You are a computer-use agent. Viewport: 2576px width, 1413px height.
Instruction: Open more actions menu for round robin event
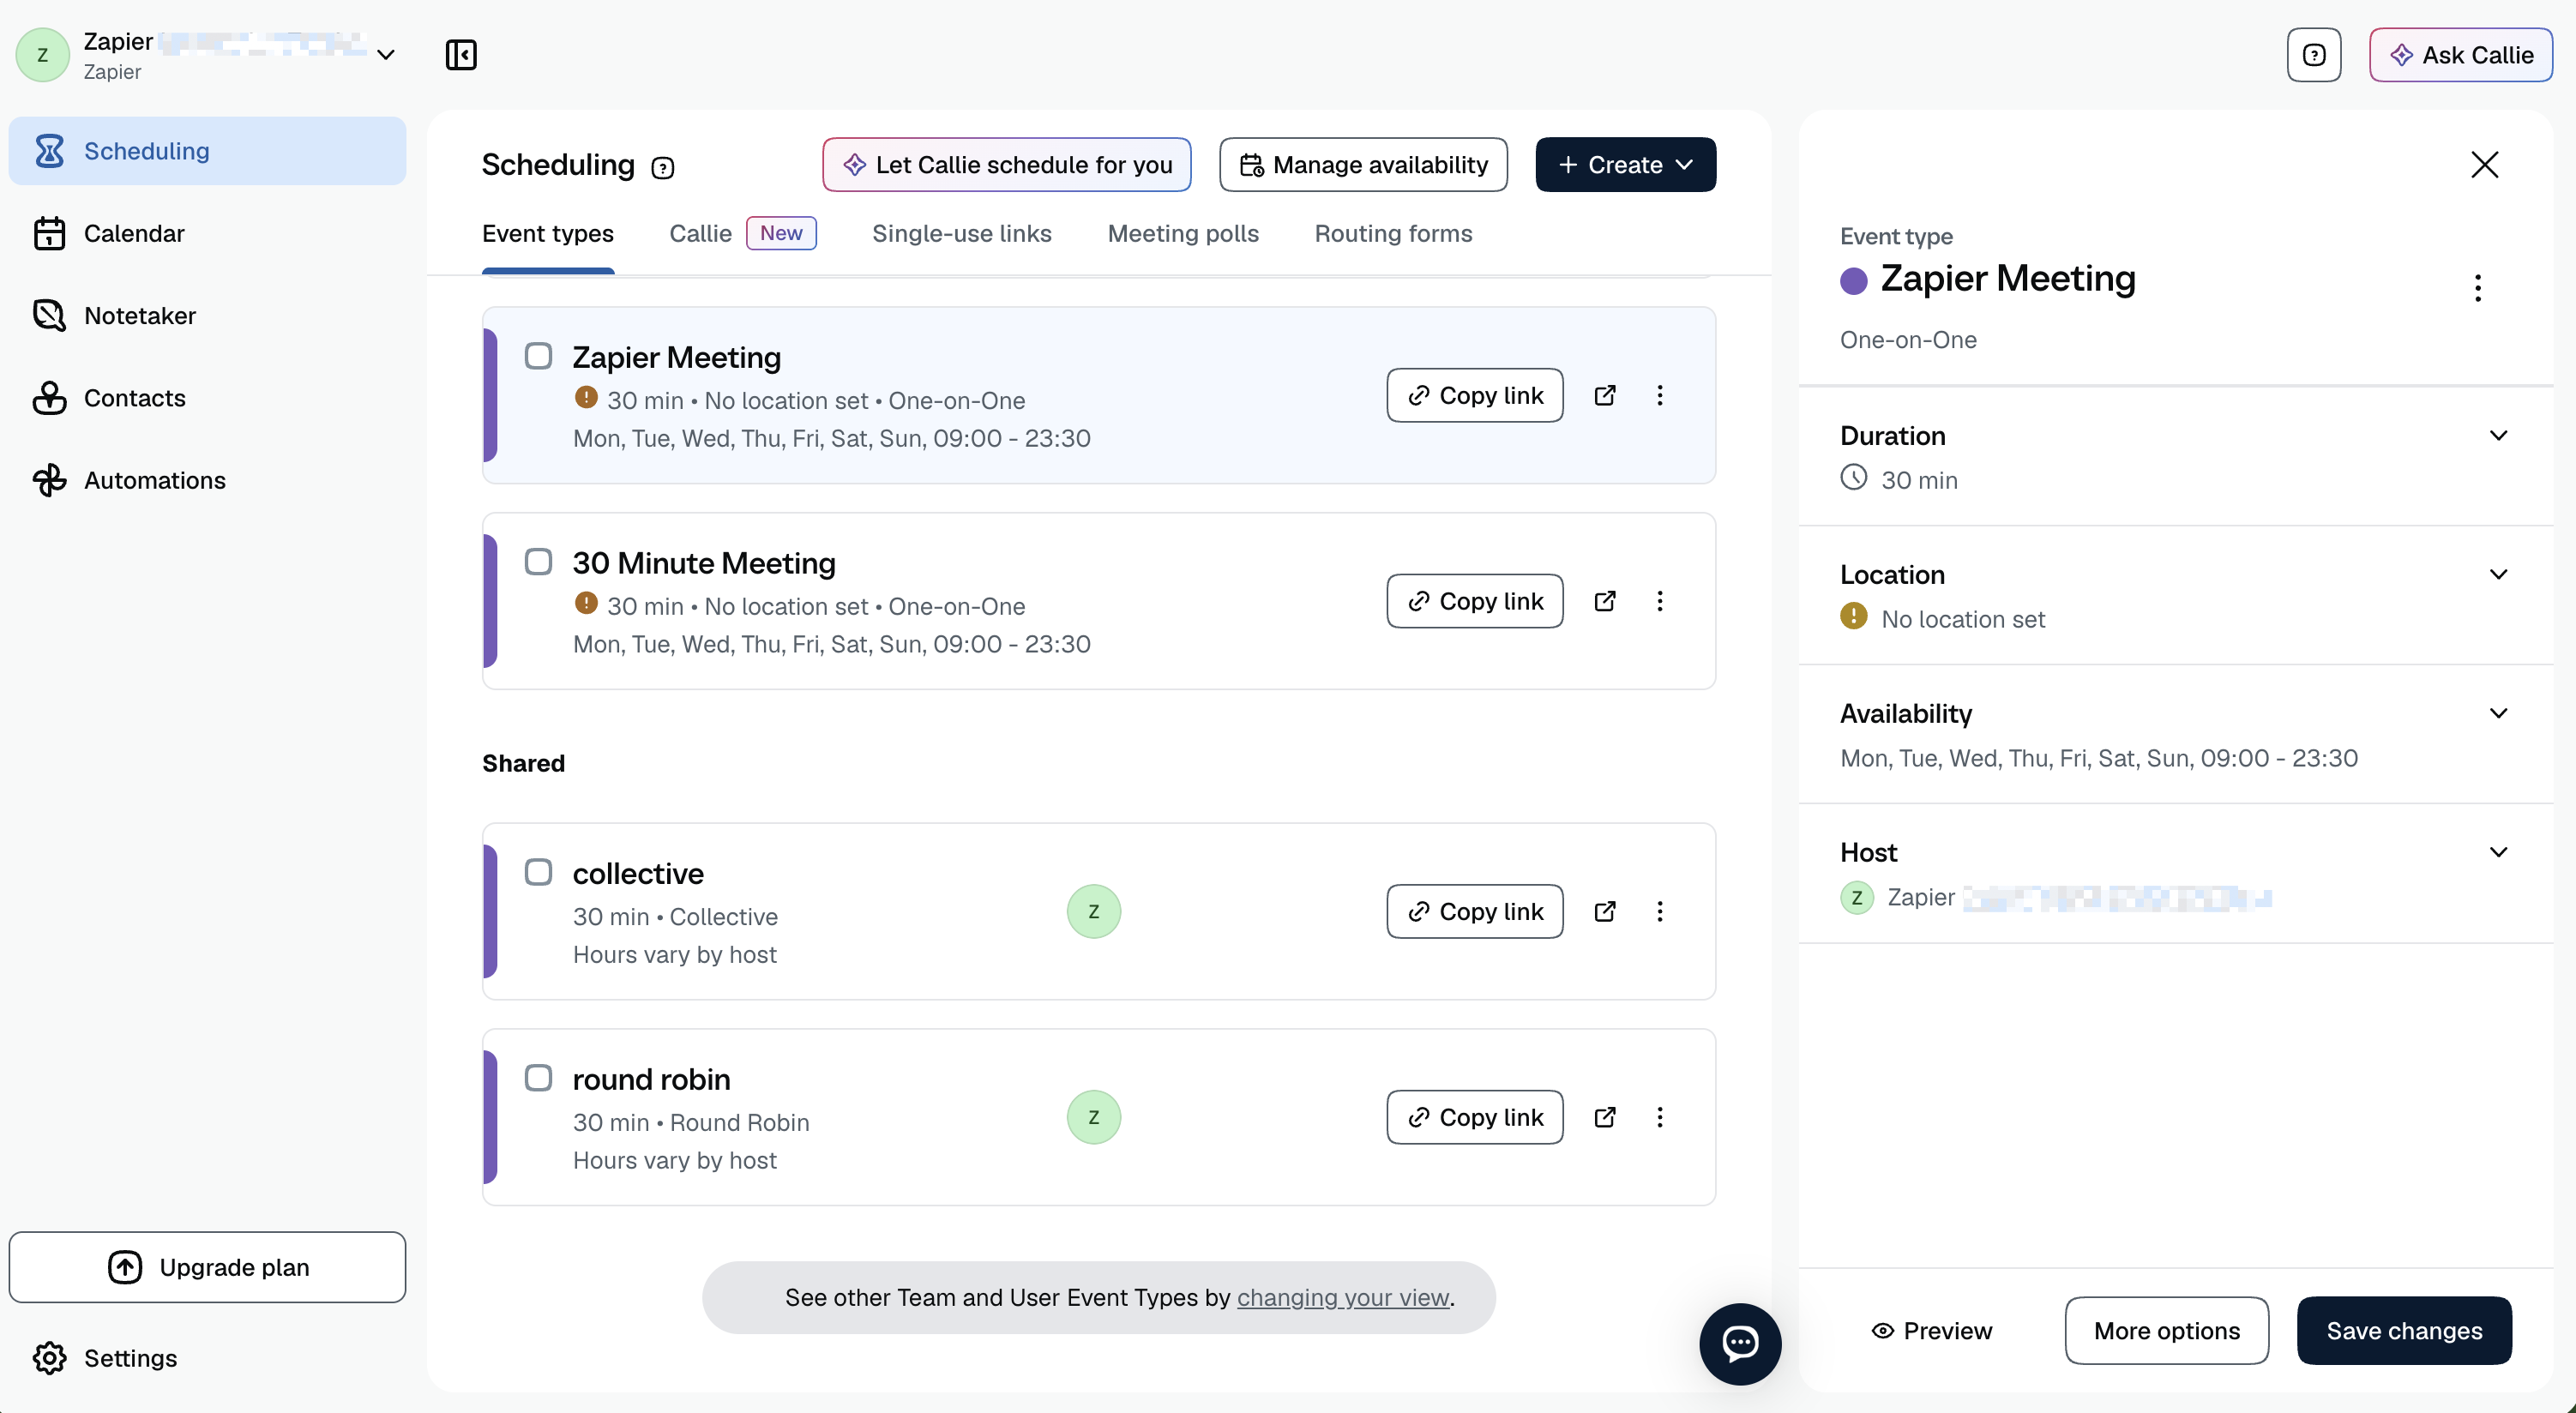pos(1660,1118)
